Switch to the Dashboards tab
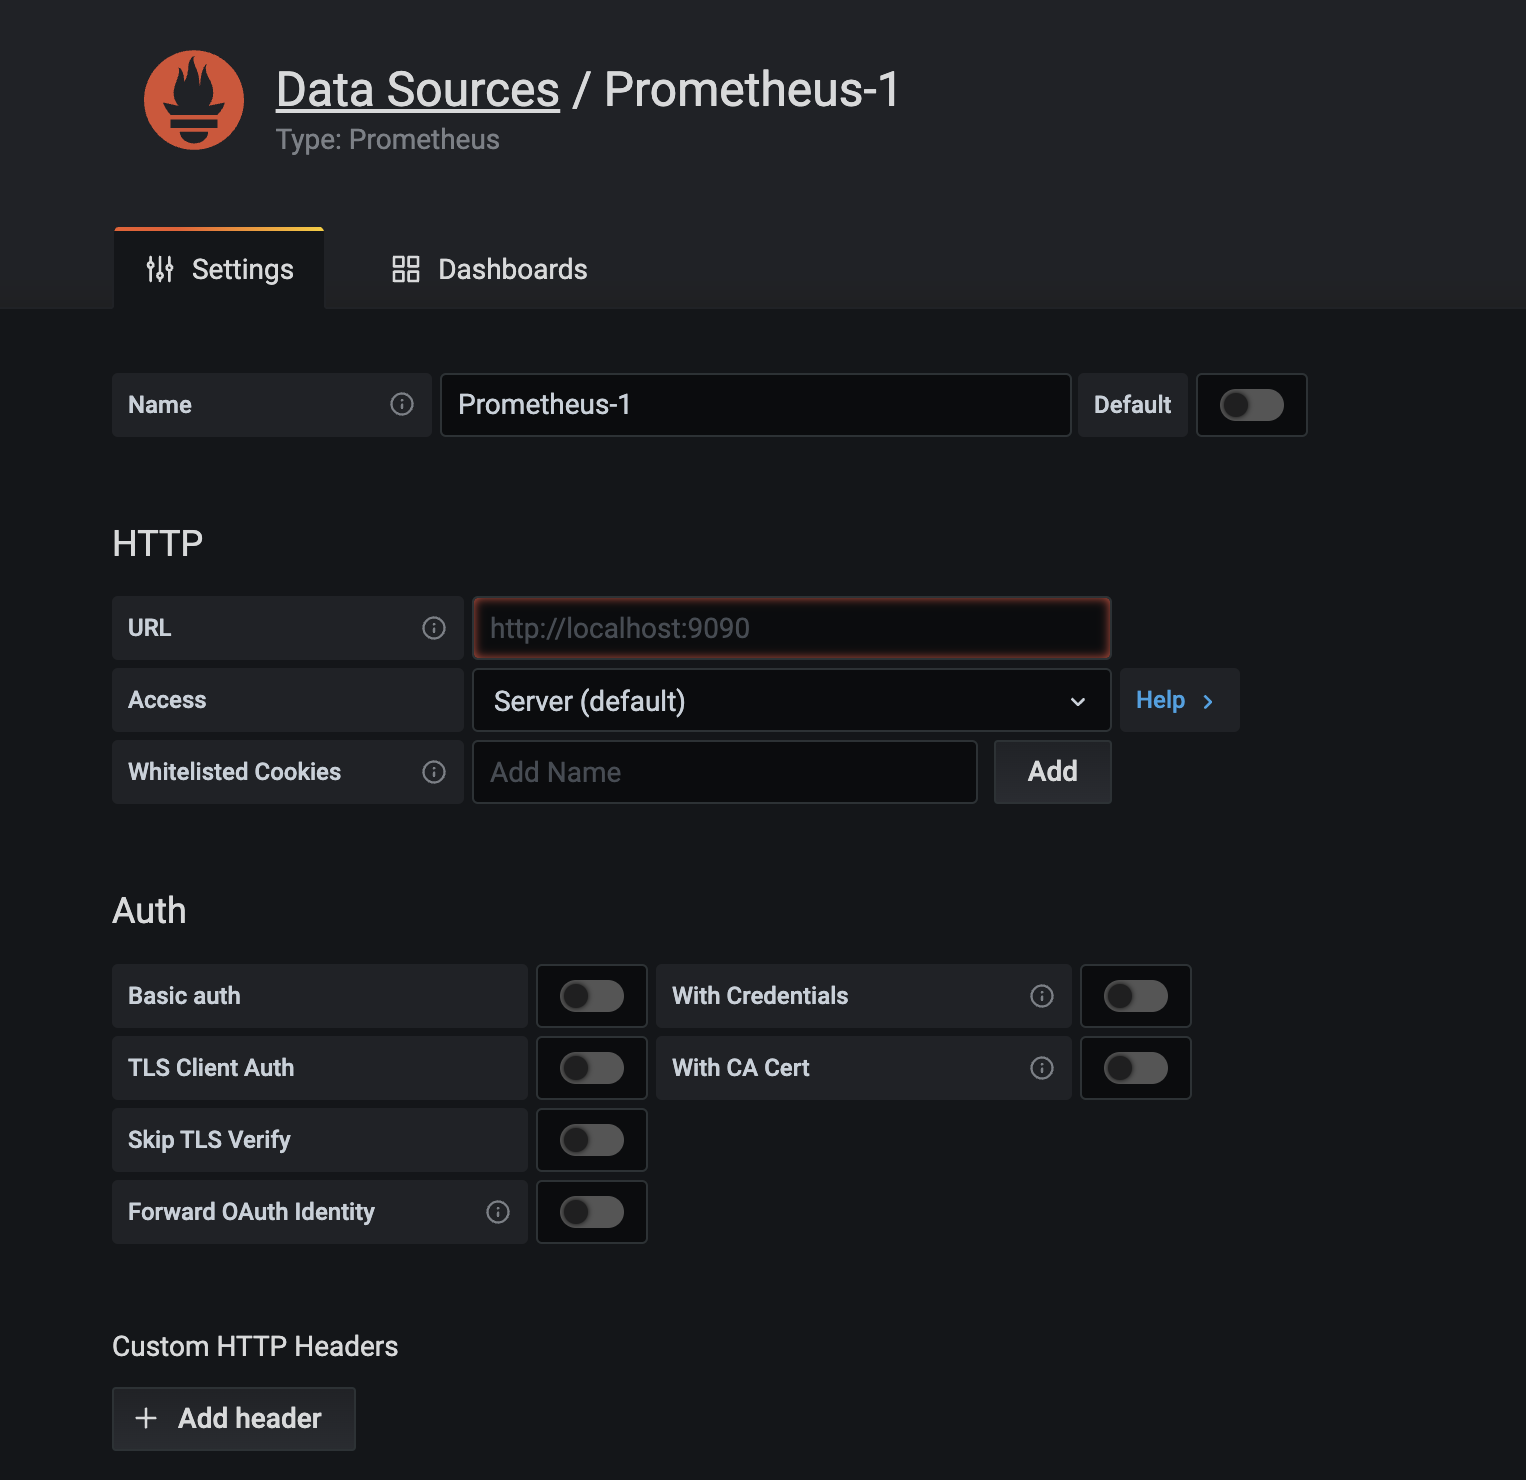1526x1480 pixels. 489,269
